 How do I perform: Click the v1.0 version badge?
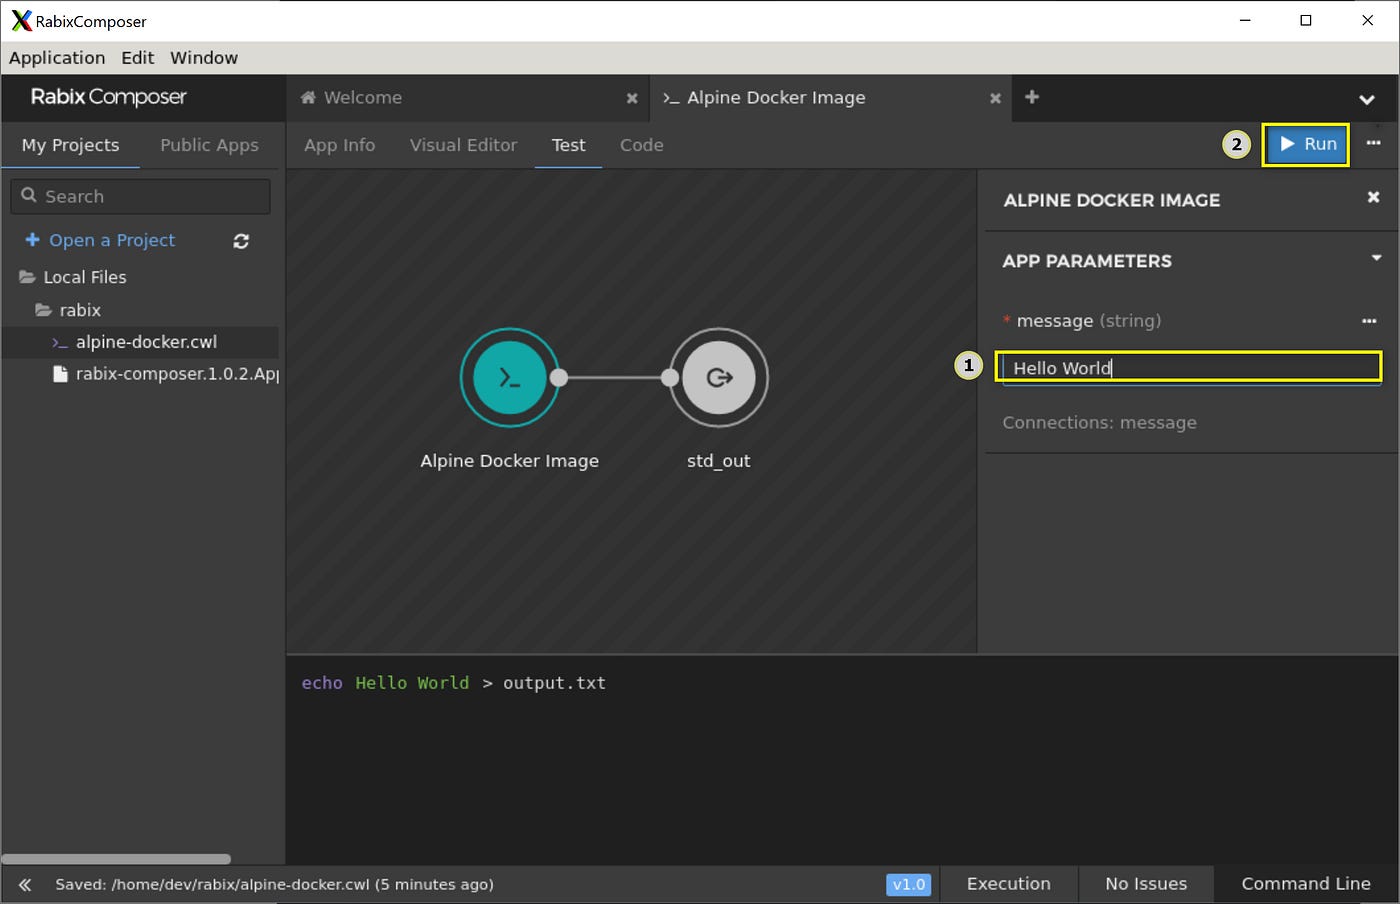coord(908,884)
